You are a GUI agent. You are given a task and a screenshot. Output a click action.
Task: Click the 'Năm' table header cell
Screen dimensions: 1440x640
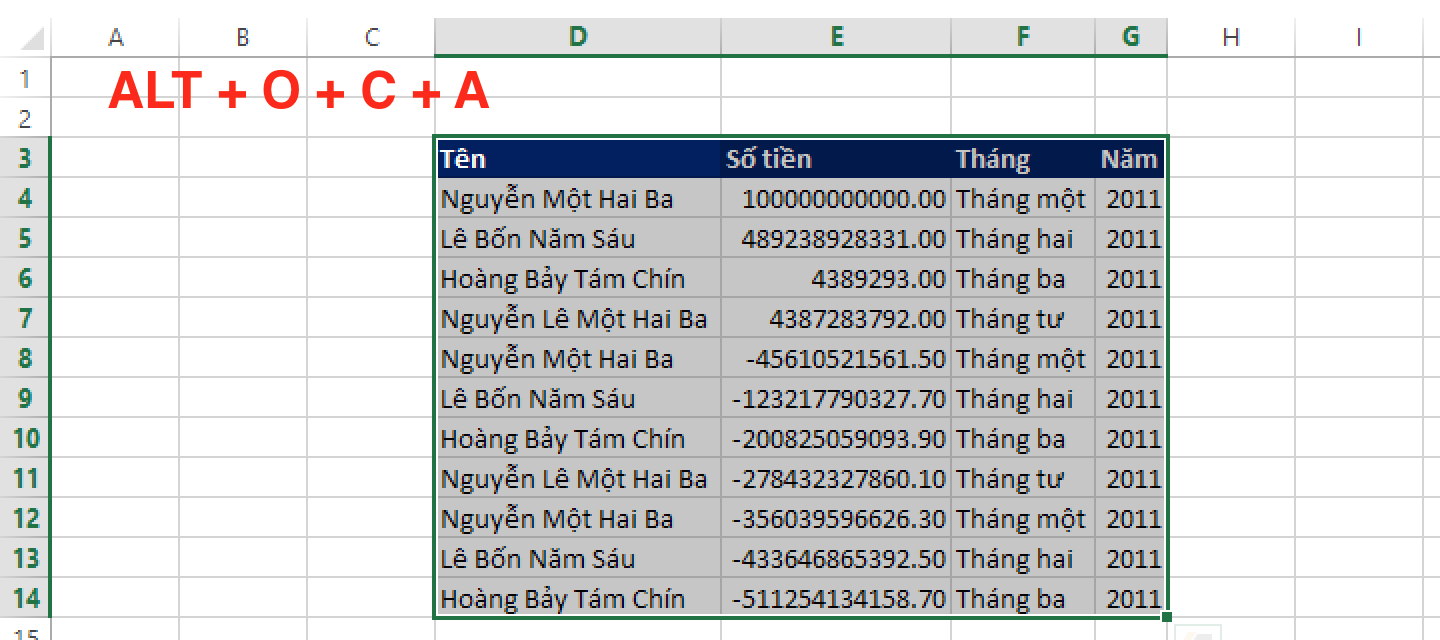[x=1130, y=158]
